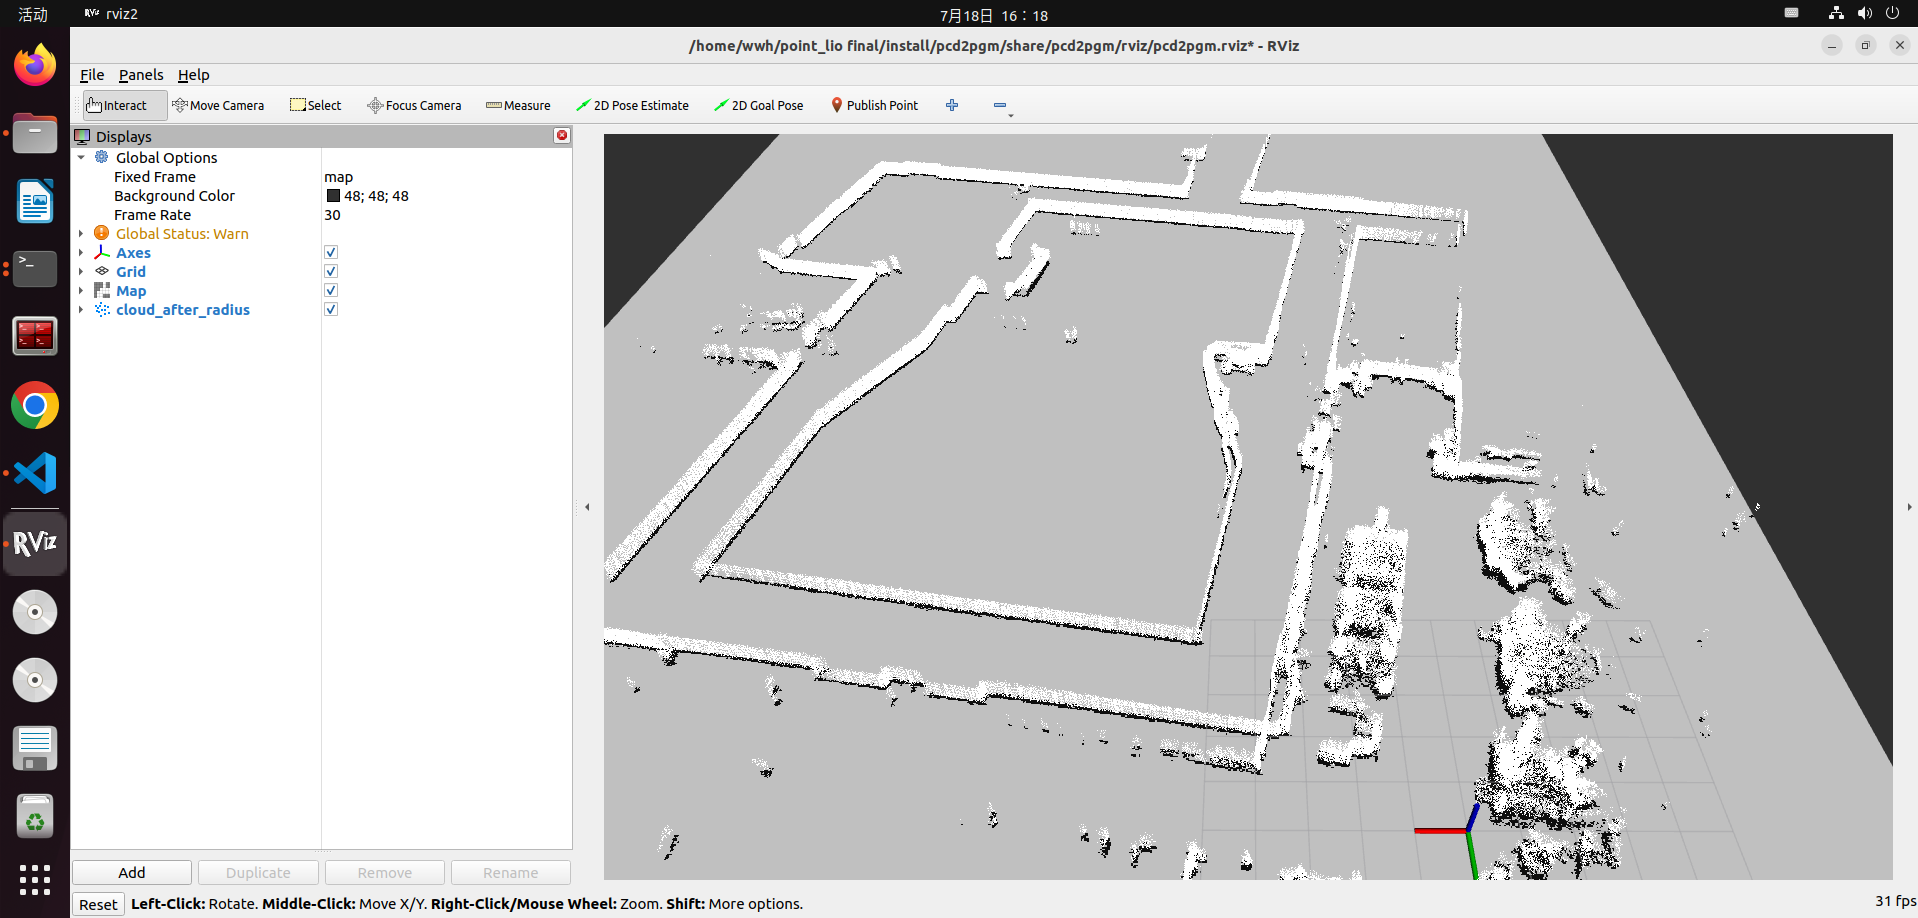Open the Help menu

tap(194, 75)
